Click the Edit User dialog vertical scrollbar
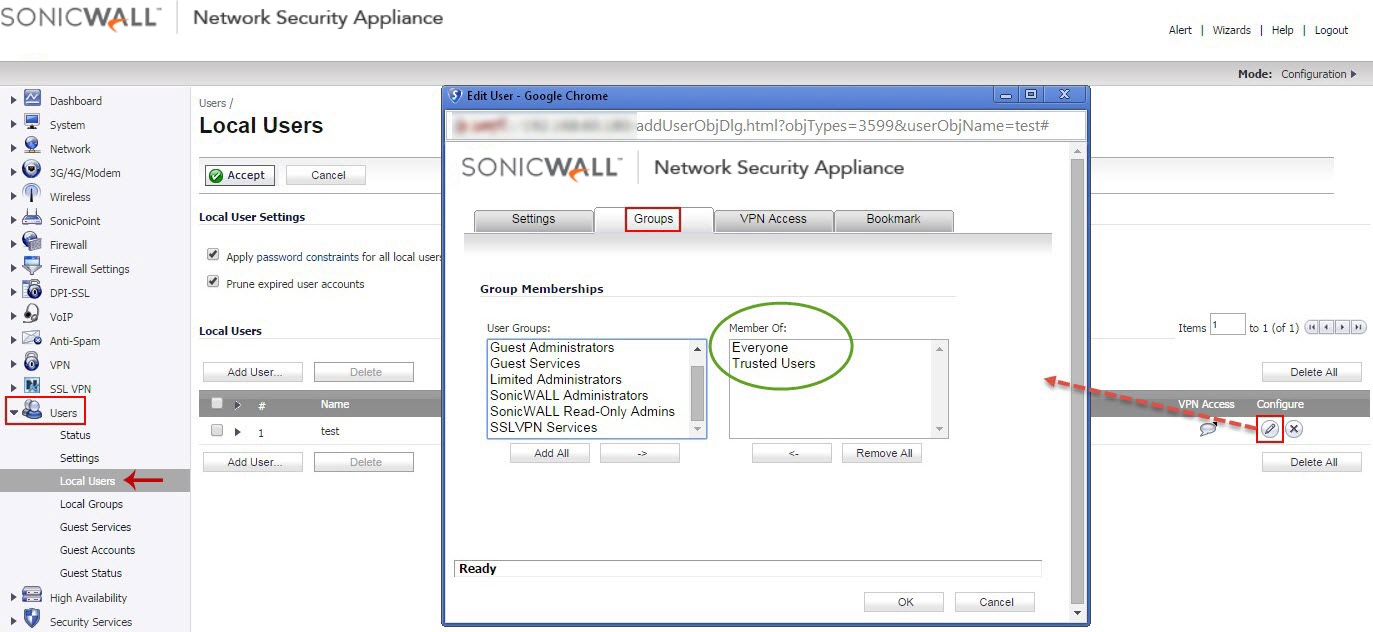The height and width of the screenshot is (632, 1373). [x=1077, y=382]
